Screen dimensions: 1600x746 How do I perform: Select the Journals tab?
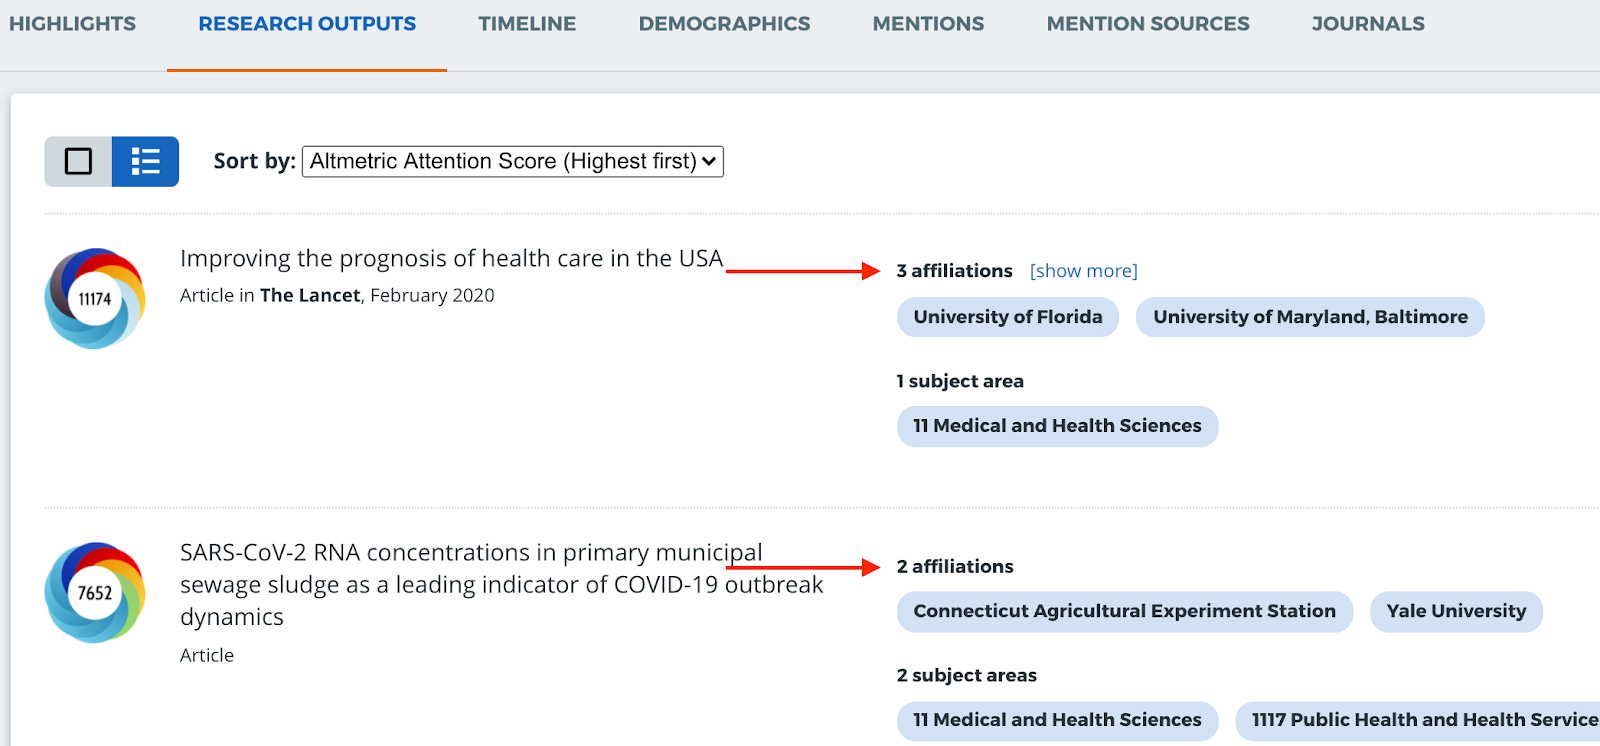pos(1368,24)
